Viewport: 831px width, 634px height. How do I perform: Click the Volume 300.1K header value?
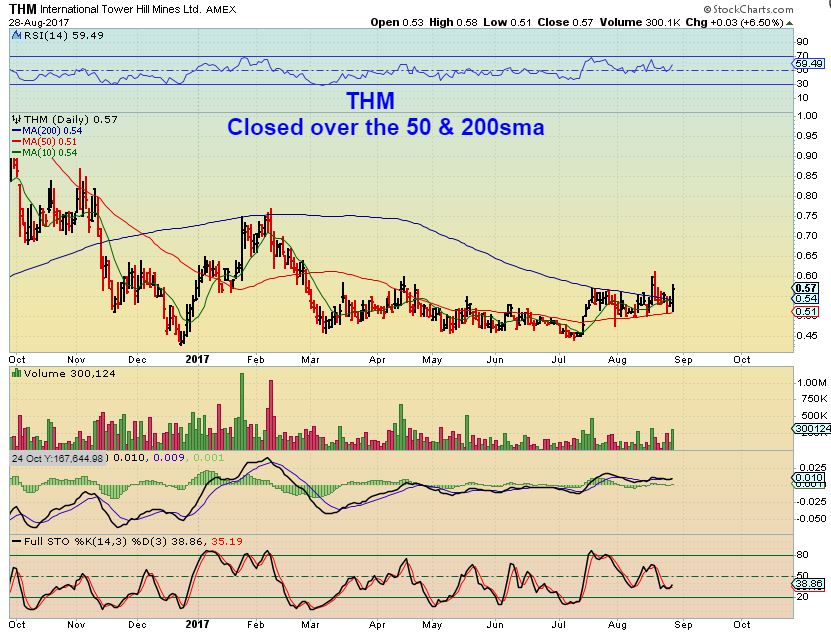click(x=640, y=22)
